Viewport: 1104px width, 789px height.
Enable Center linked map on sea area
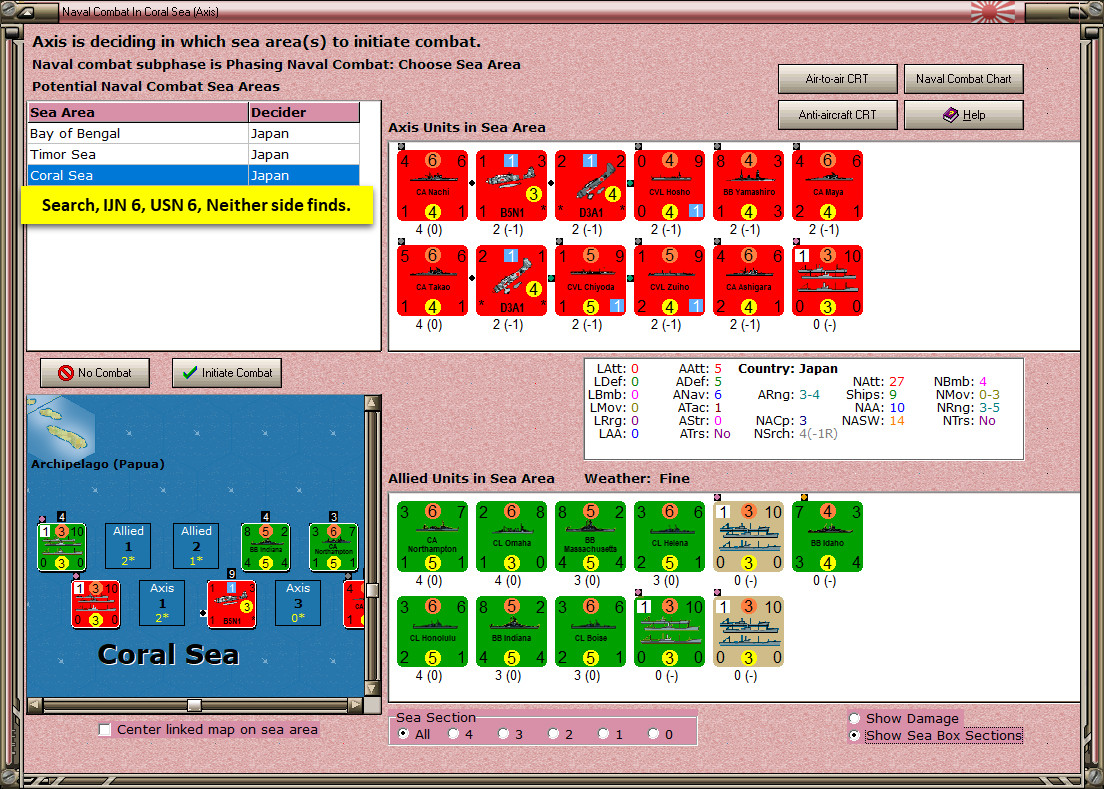(105, 730)
